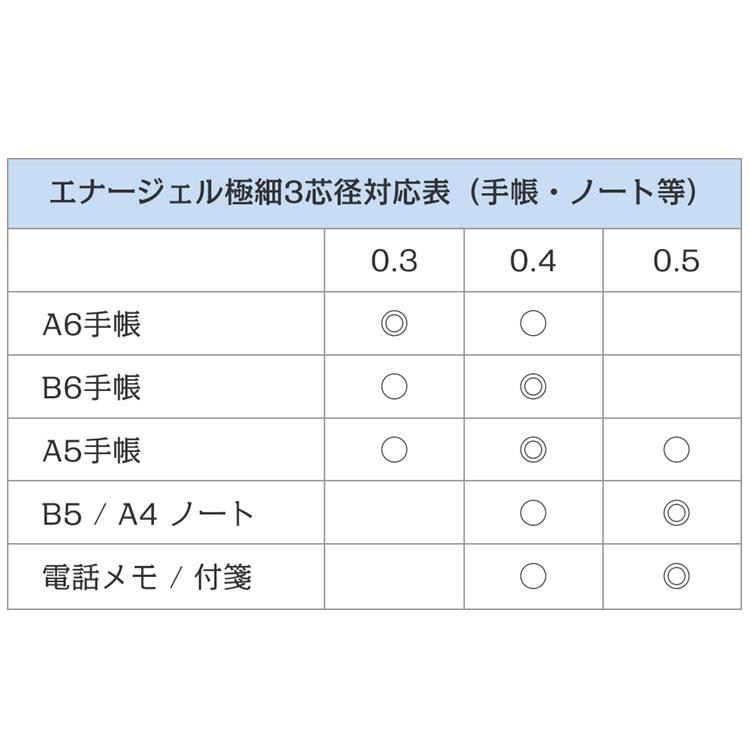
Task: Click the double circle for A6手帳 0.3
Action: [394, 323]
